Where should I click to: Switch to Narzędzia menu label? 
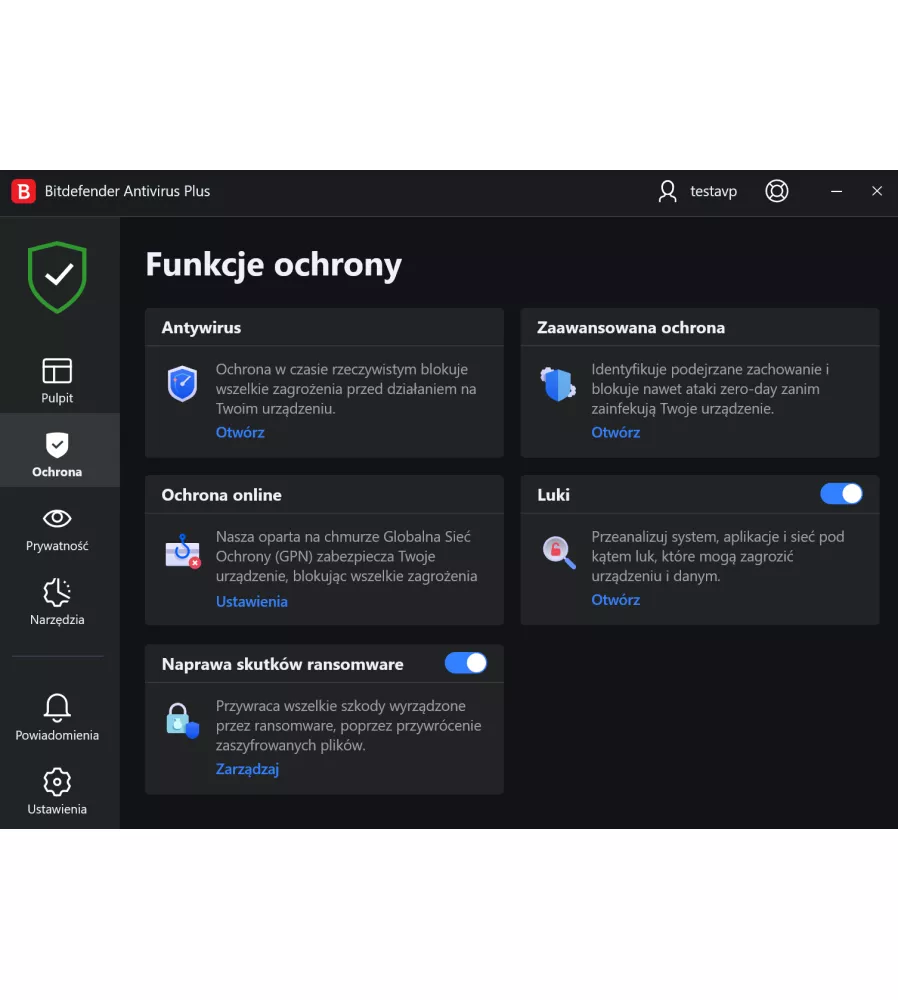(x=57, y=619)
